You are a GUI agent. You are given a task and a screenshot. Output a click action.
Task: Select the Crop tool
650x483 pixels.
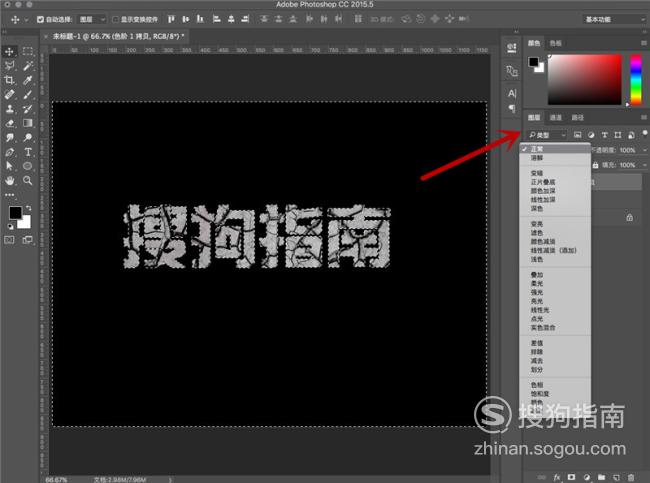(10, 80)
